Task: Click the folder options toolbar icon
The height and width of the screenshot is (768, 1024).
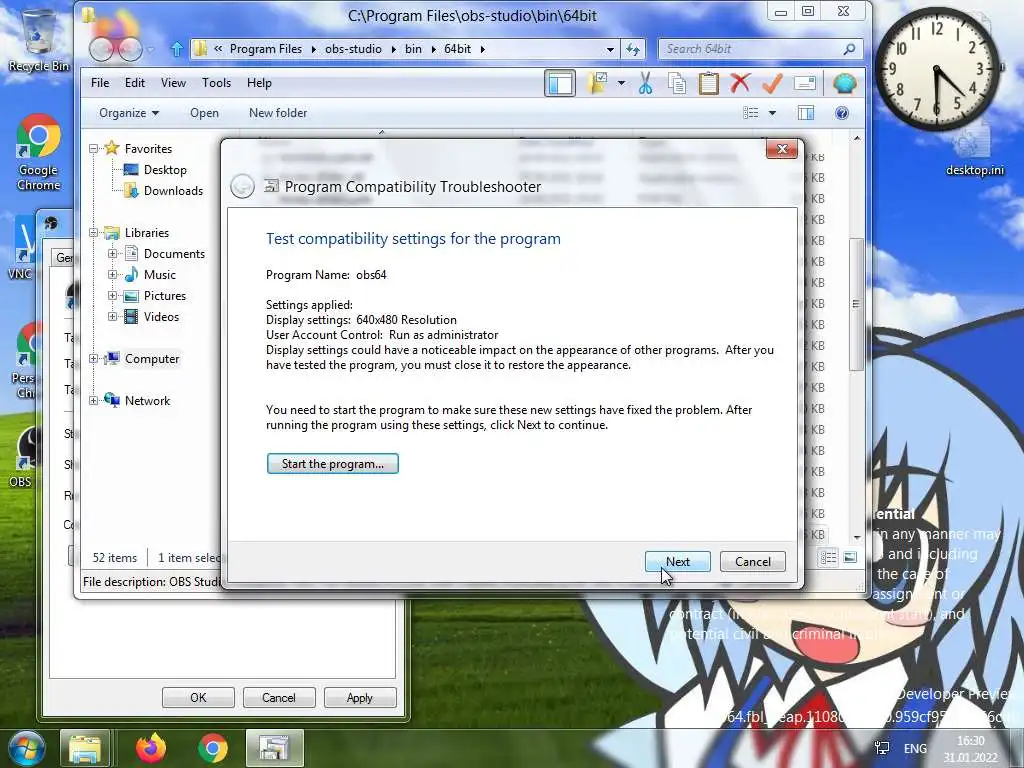Action: pos(598,84)
